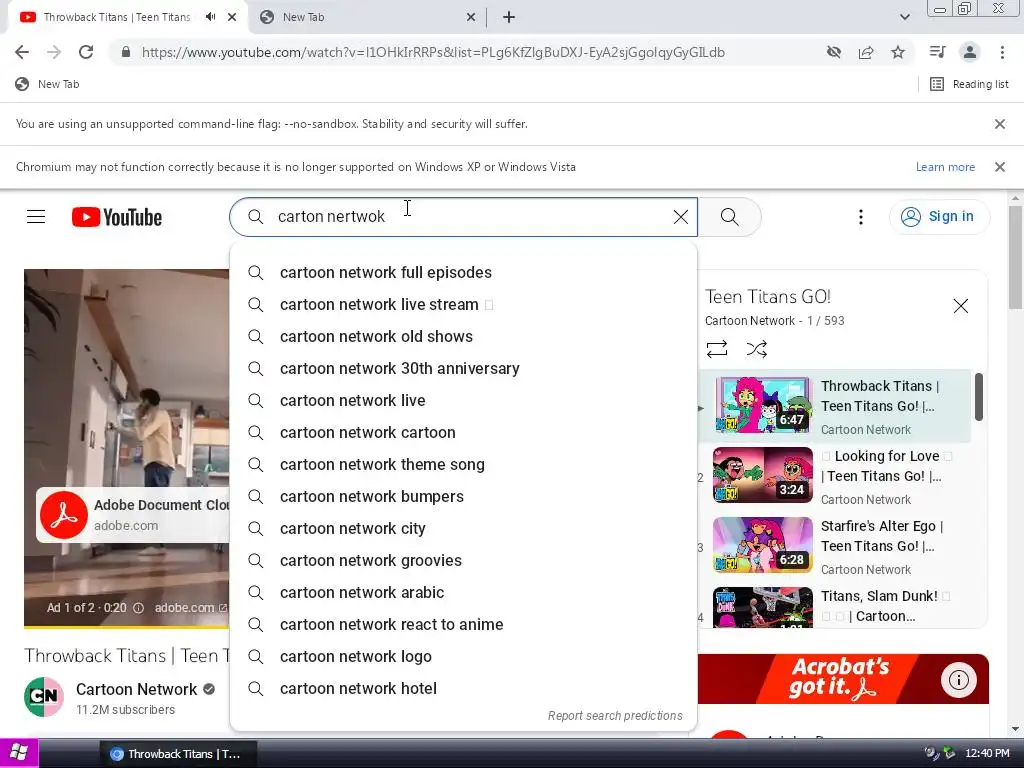The height and width of the screenshot is (768, 1024).
Task: Open the Chromium profile avatar
Action: 970,52
